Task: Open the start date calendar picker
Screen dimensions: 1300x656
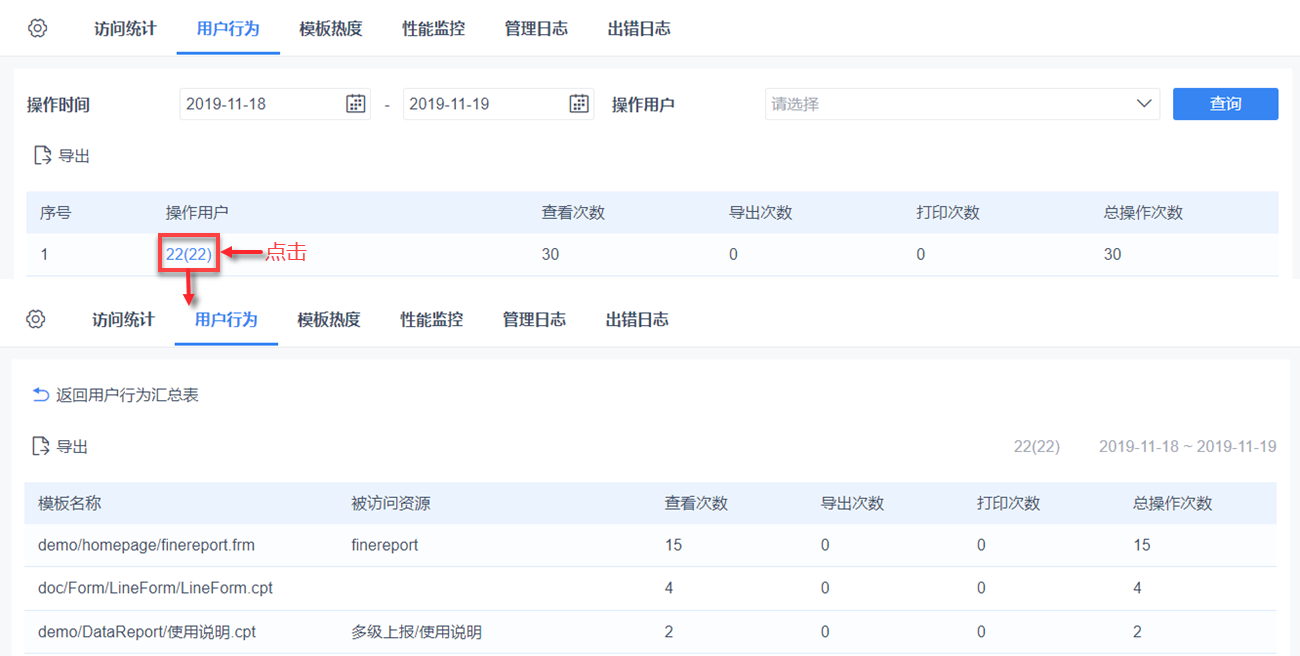Action: click(x=356, y=103)
